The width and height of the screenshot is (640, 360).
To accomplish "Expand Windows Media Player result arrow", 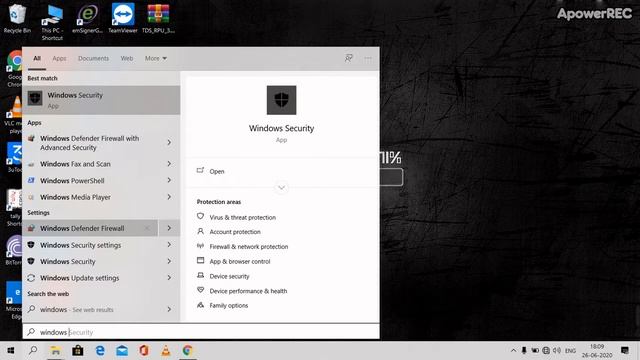I will pyautogui.click(x=169, y=197).
